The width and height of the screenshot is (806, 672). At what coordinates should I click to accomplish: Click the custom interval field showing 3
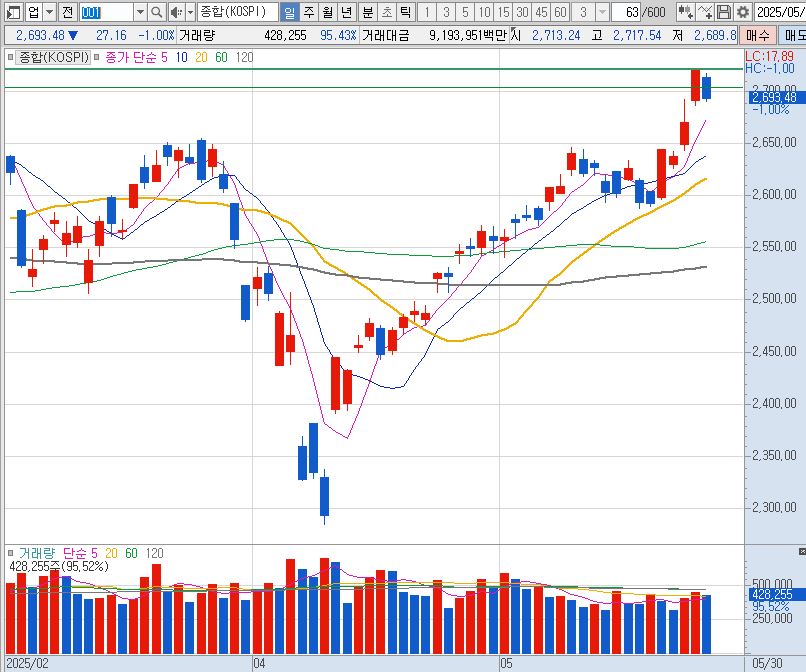coord(583,12)
